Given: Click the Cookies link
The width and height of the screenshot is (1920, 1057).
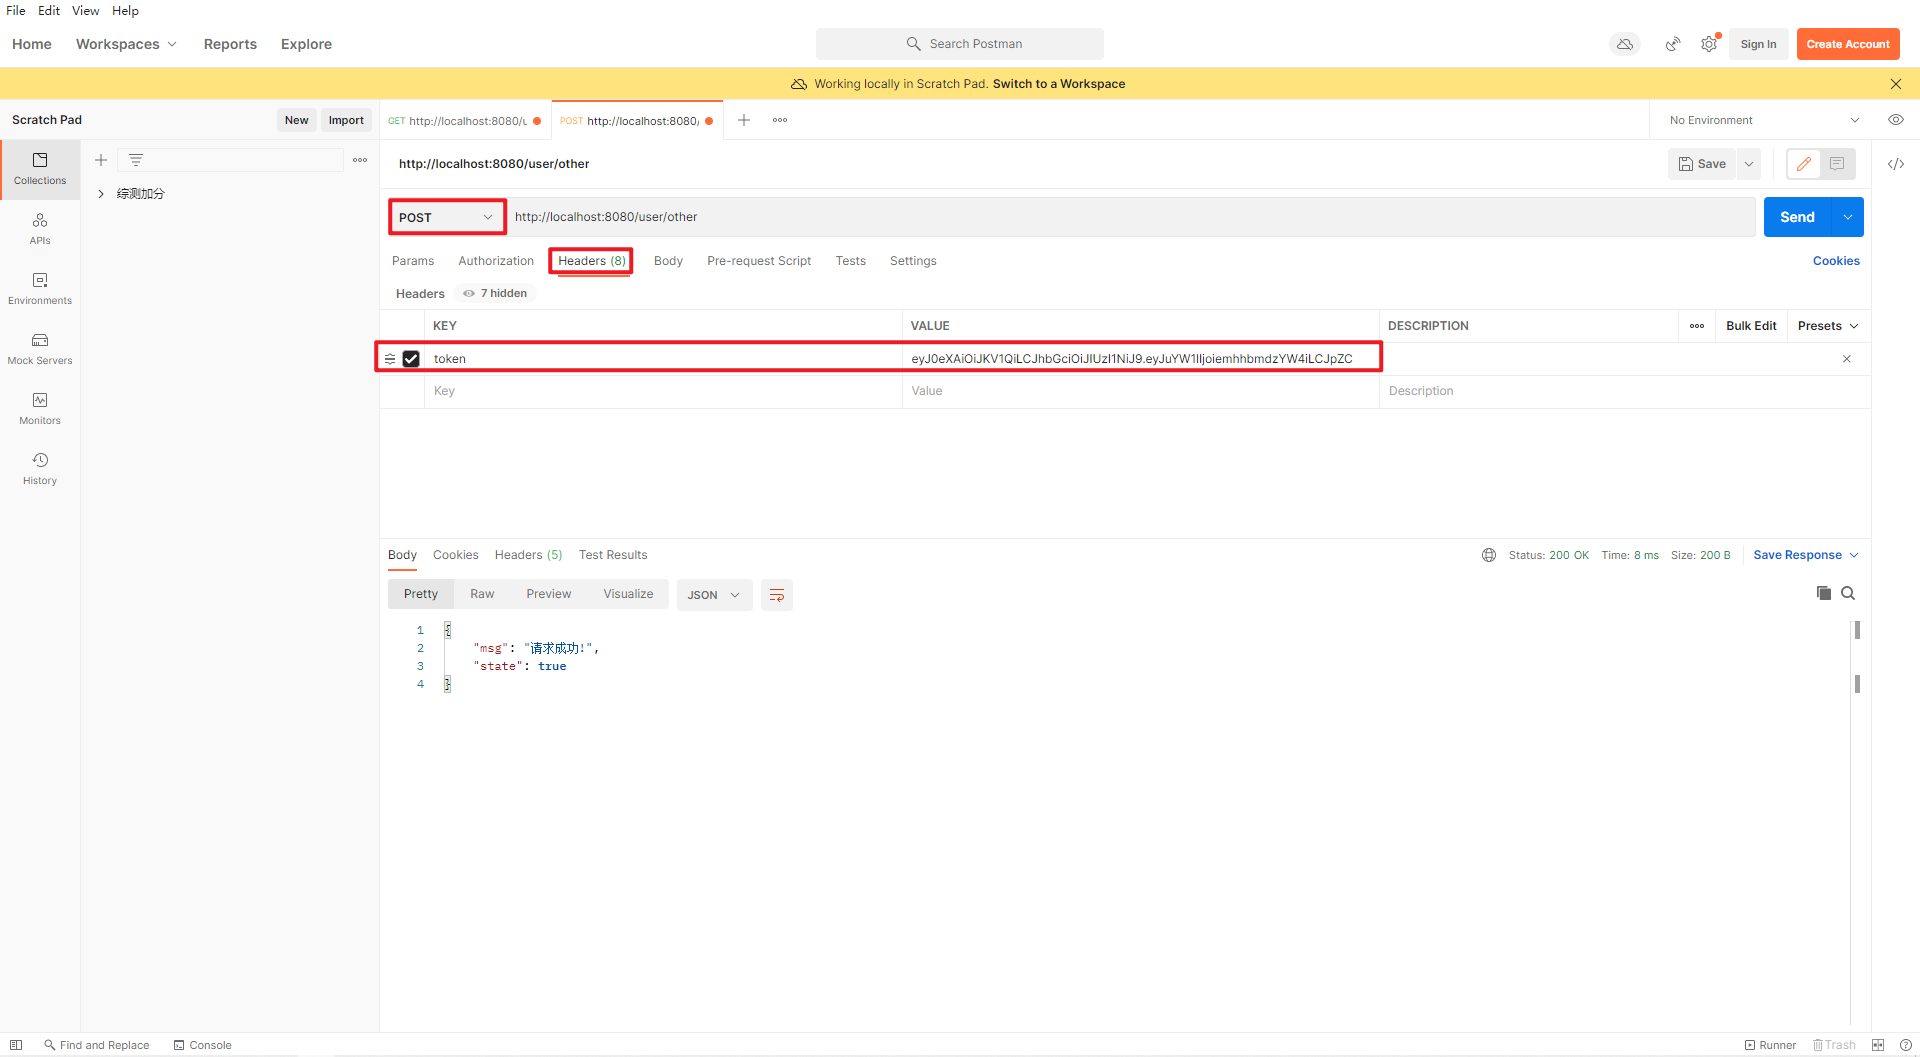Looking at the screenshot, I should (1836, 261).
